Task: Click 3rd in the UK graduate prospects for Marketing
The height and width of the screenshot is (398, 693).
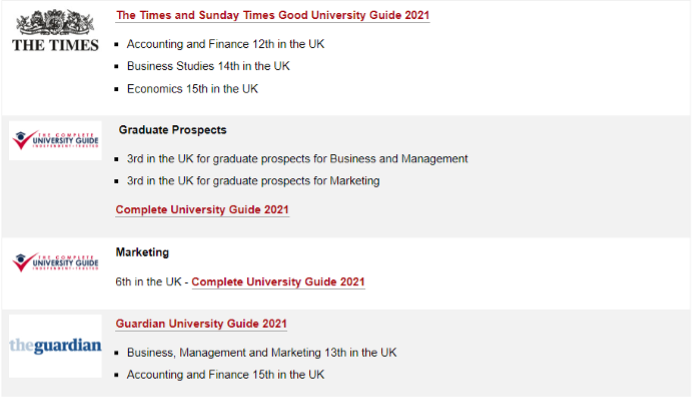Action: pos(253,181)
